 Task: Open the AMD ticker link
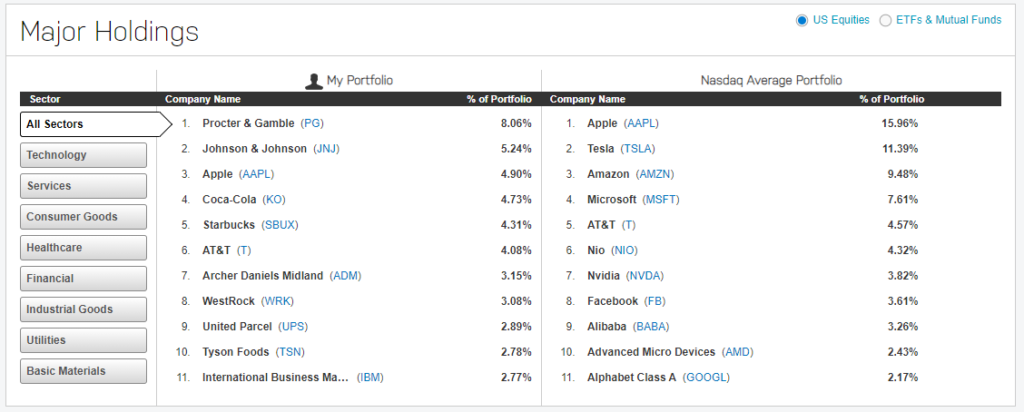[738, 352]
